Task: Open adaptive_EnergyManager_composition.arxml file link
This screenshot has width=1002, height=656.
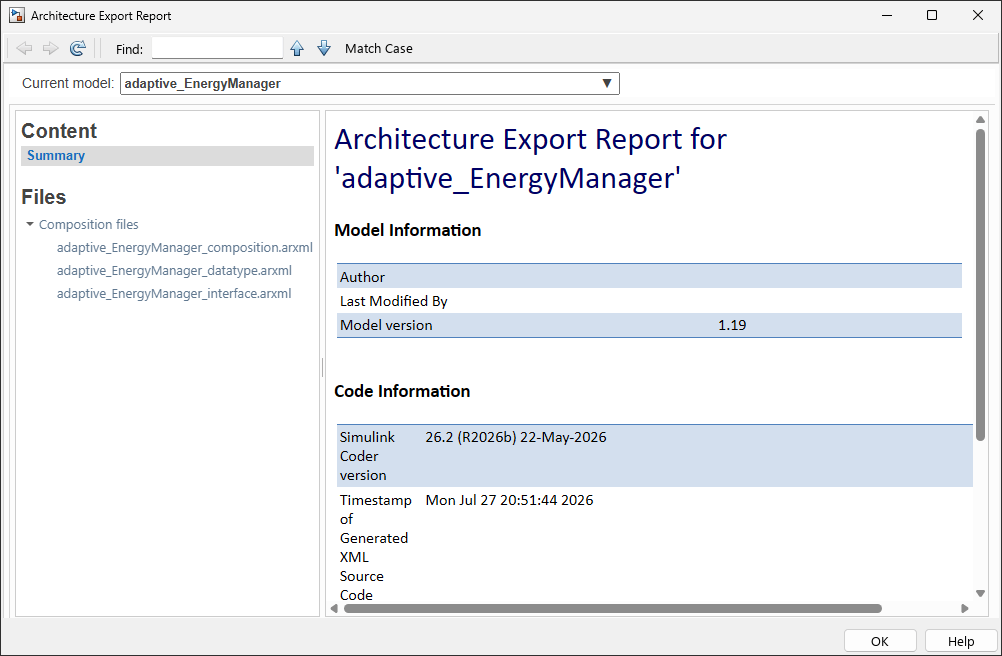Action: click(185, 247)
